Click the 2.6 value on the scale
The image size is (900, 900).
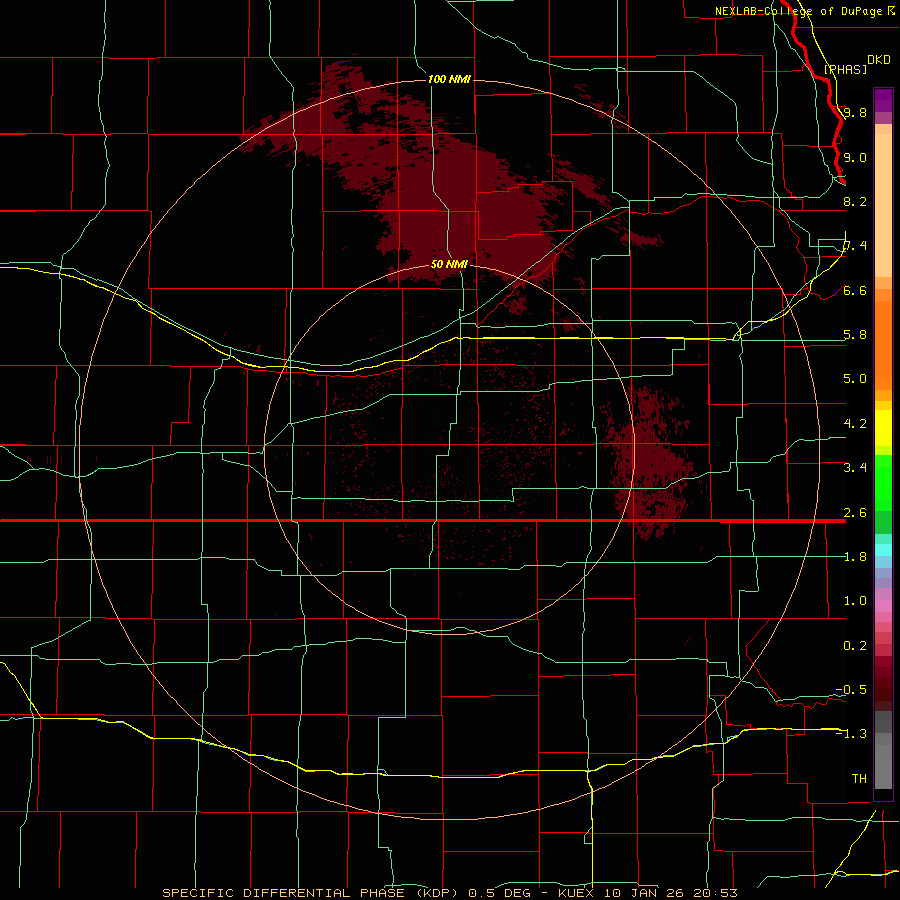click(855, 513)
